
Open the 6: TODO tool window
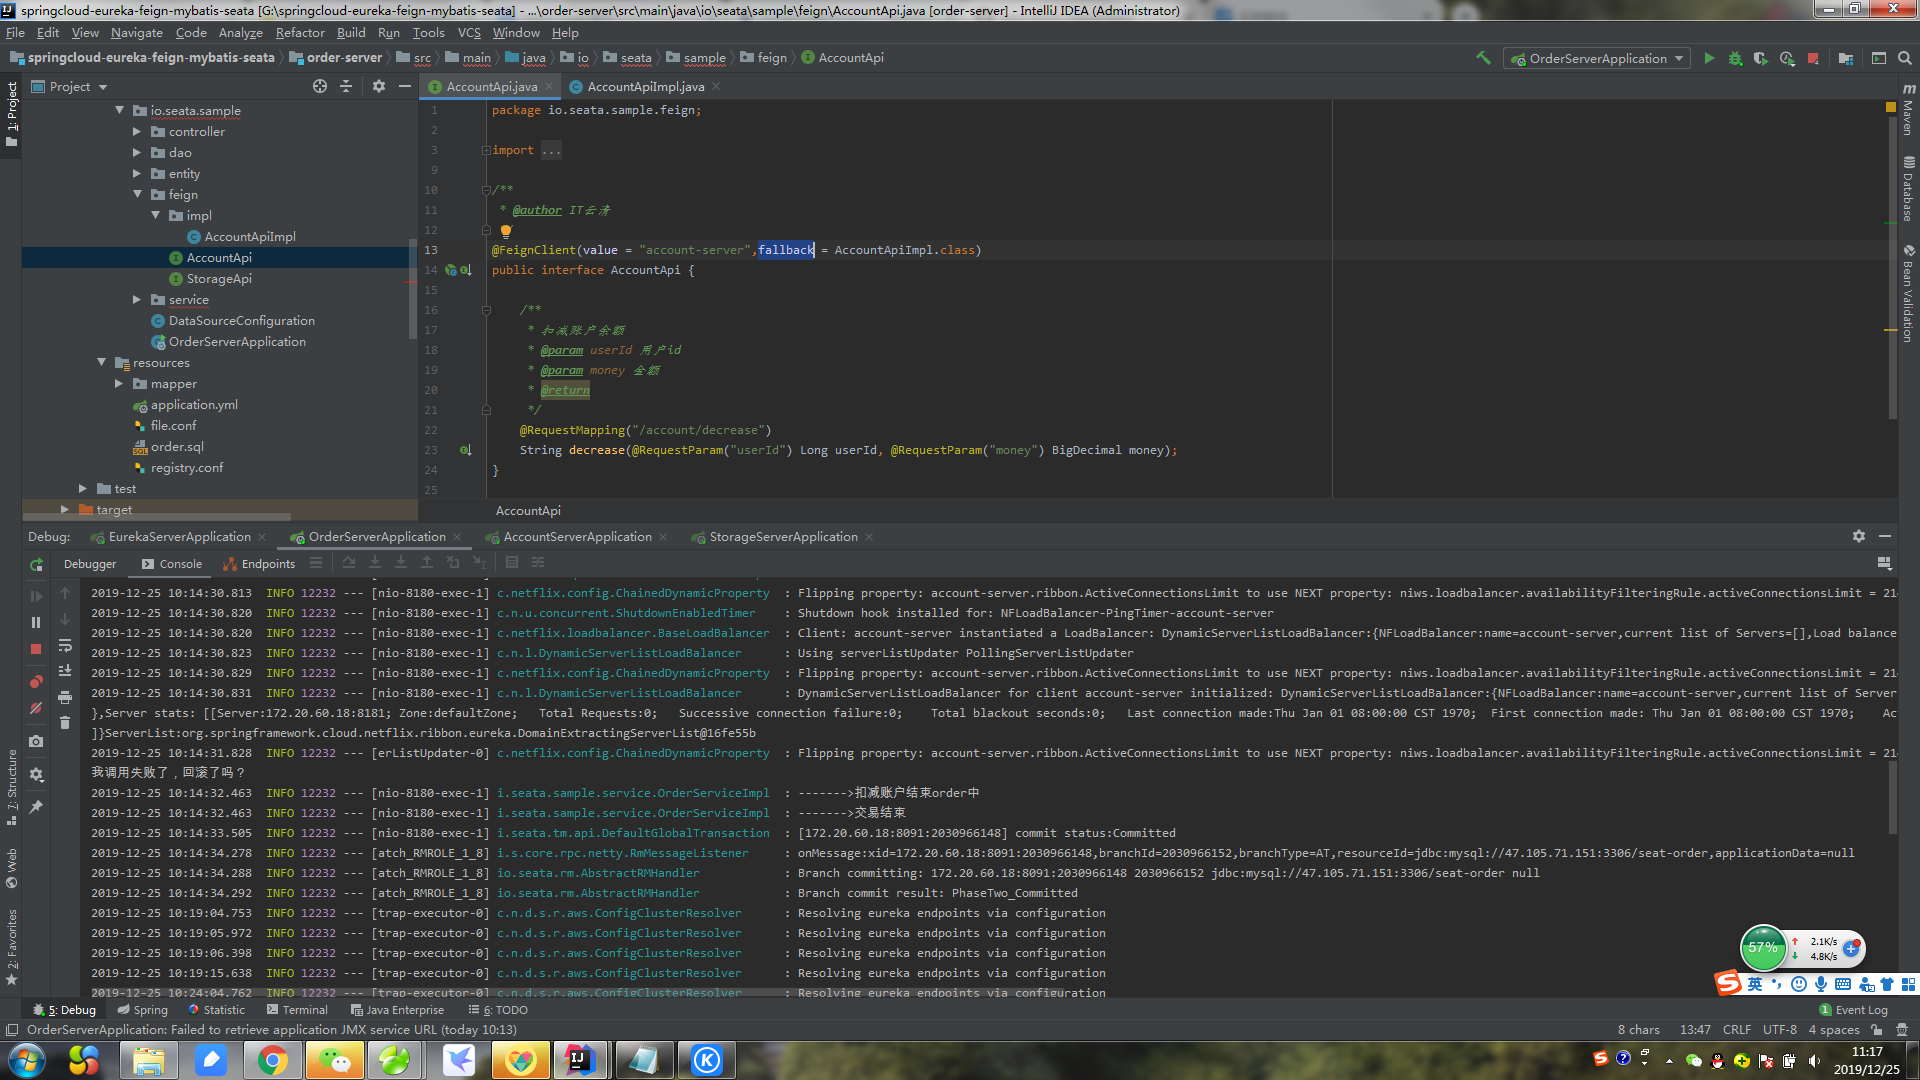click(x=498, y=1010)
